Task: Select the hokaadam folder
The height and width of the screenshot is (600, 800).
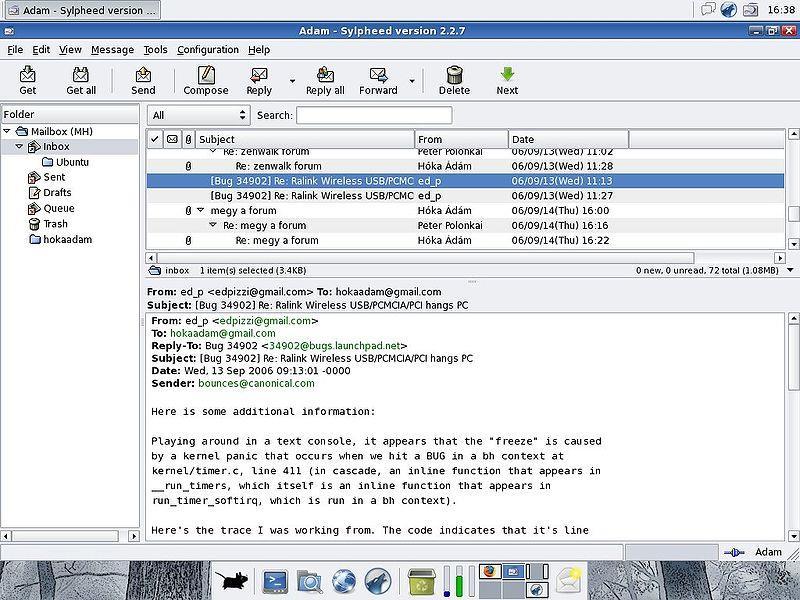Action: coord(67,239)
